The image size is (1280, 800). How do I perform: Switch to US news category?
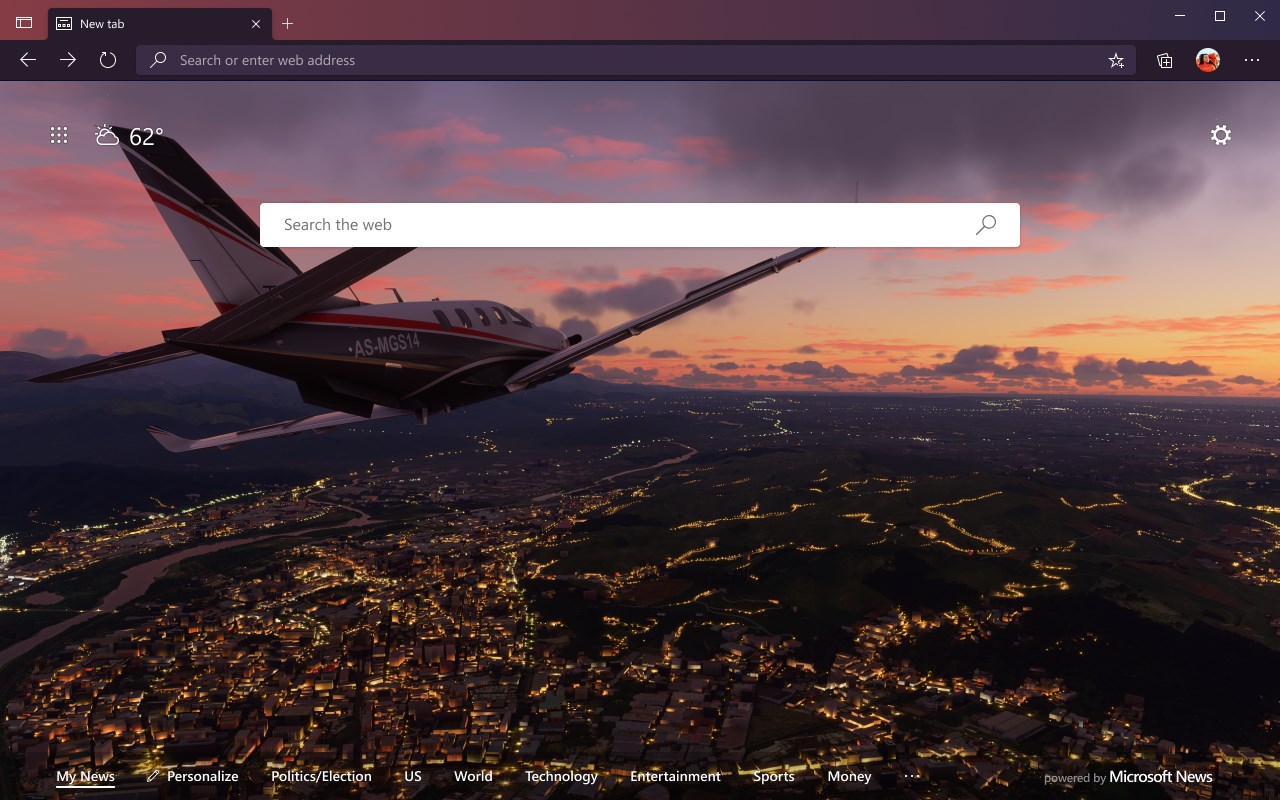tap(413, 776)
